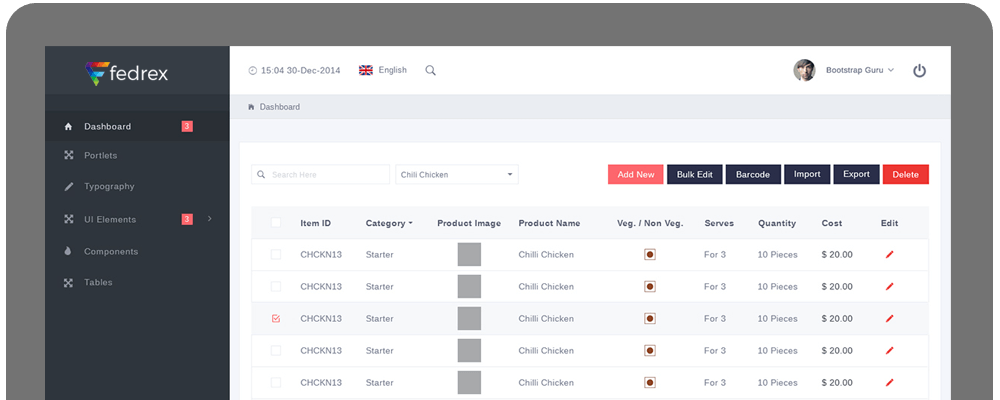The width and height of the screenshot is (1000, 400).
Task: Tick the fifth row's checkbox
Action: pyautogui.click(x=276, y=382)
